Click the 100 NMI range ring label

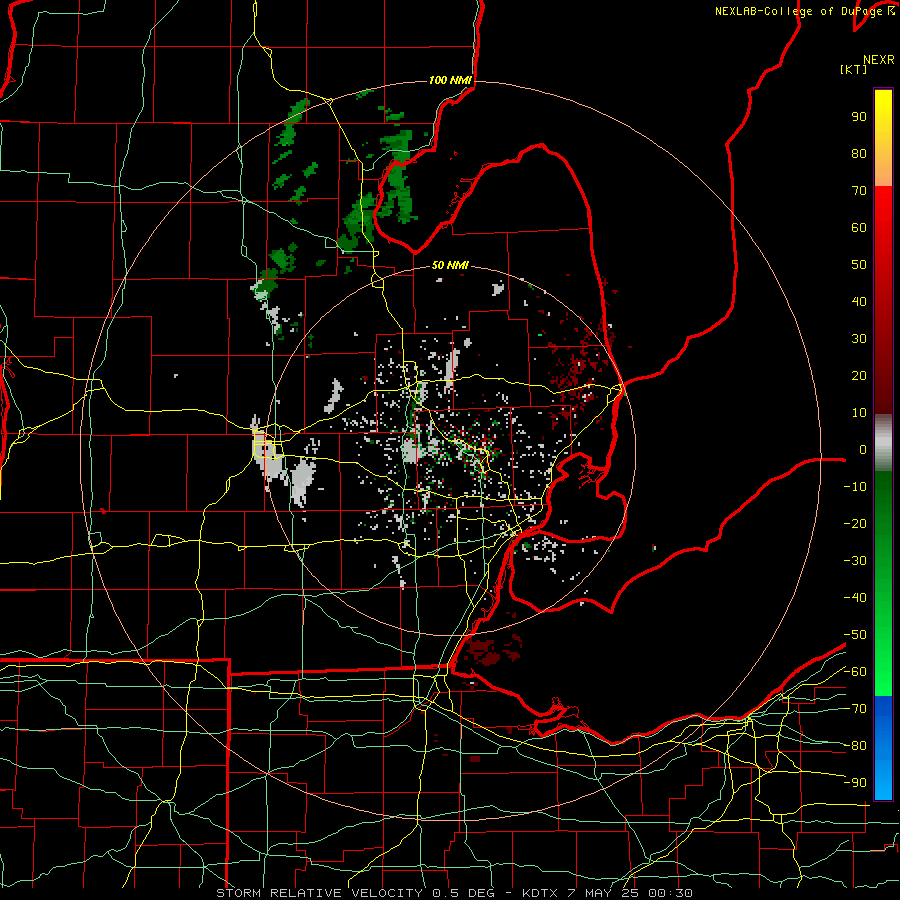[x=450, y=80]
